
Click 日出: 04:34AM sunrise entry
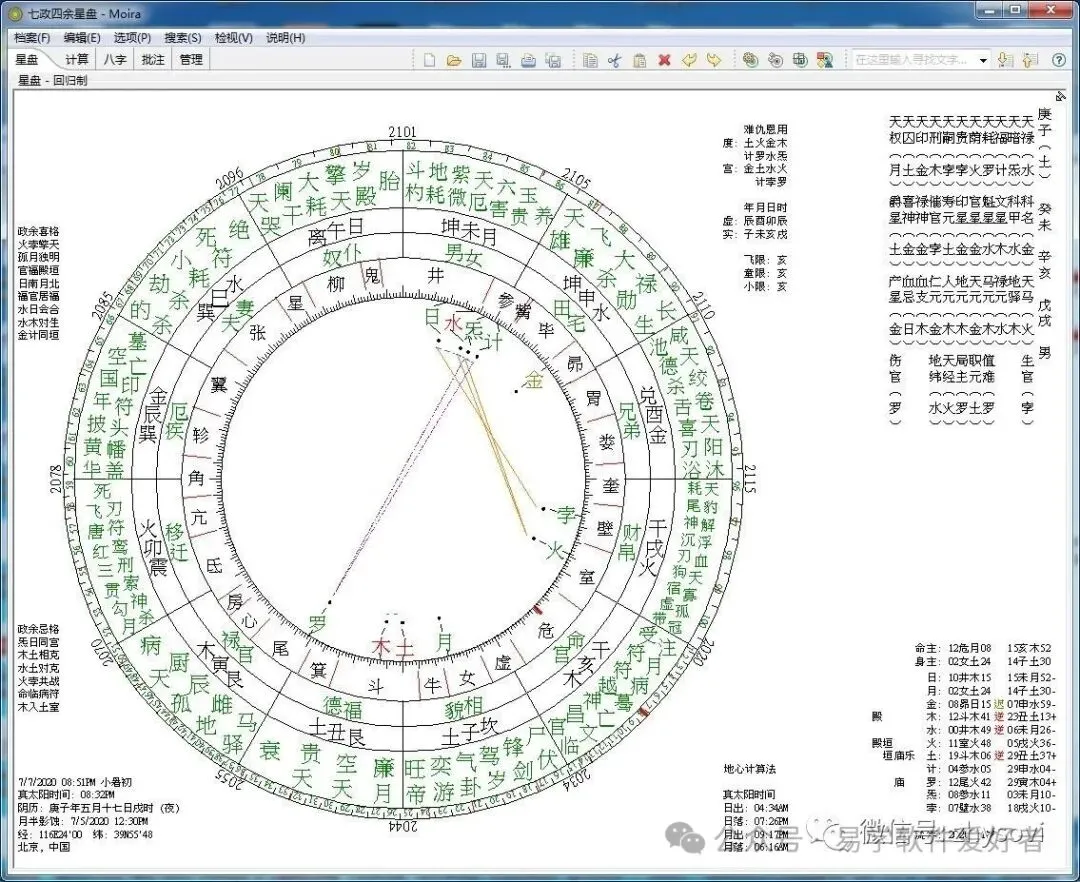coord(756,808)
